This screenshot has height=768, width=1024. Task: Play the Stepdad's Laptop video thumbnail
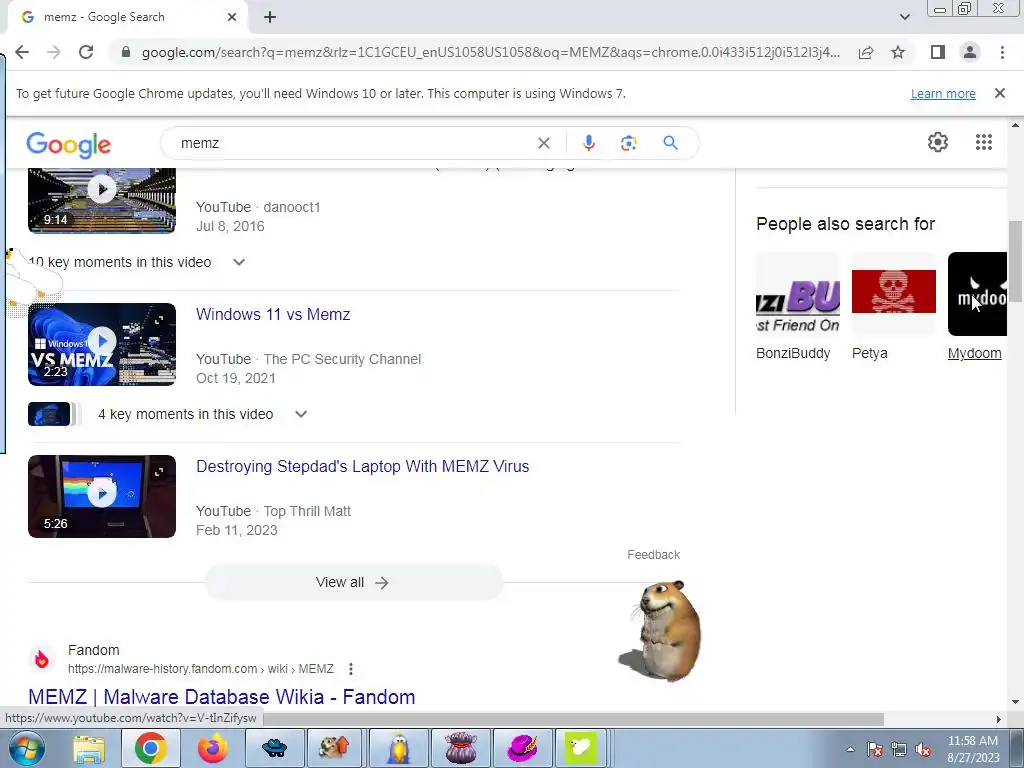click(x=102, y=496)
